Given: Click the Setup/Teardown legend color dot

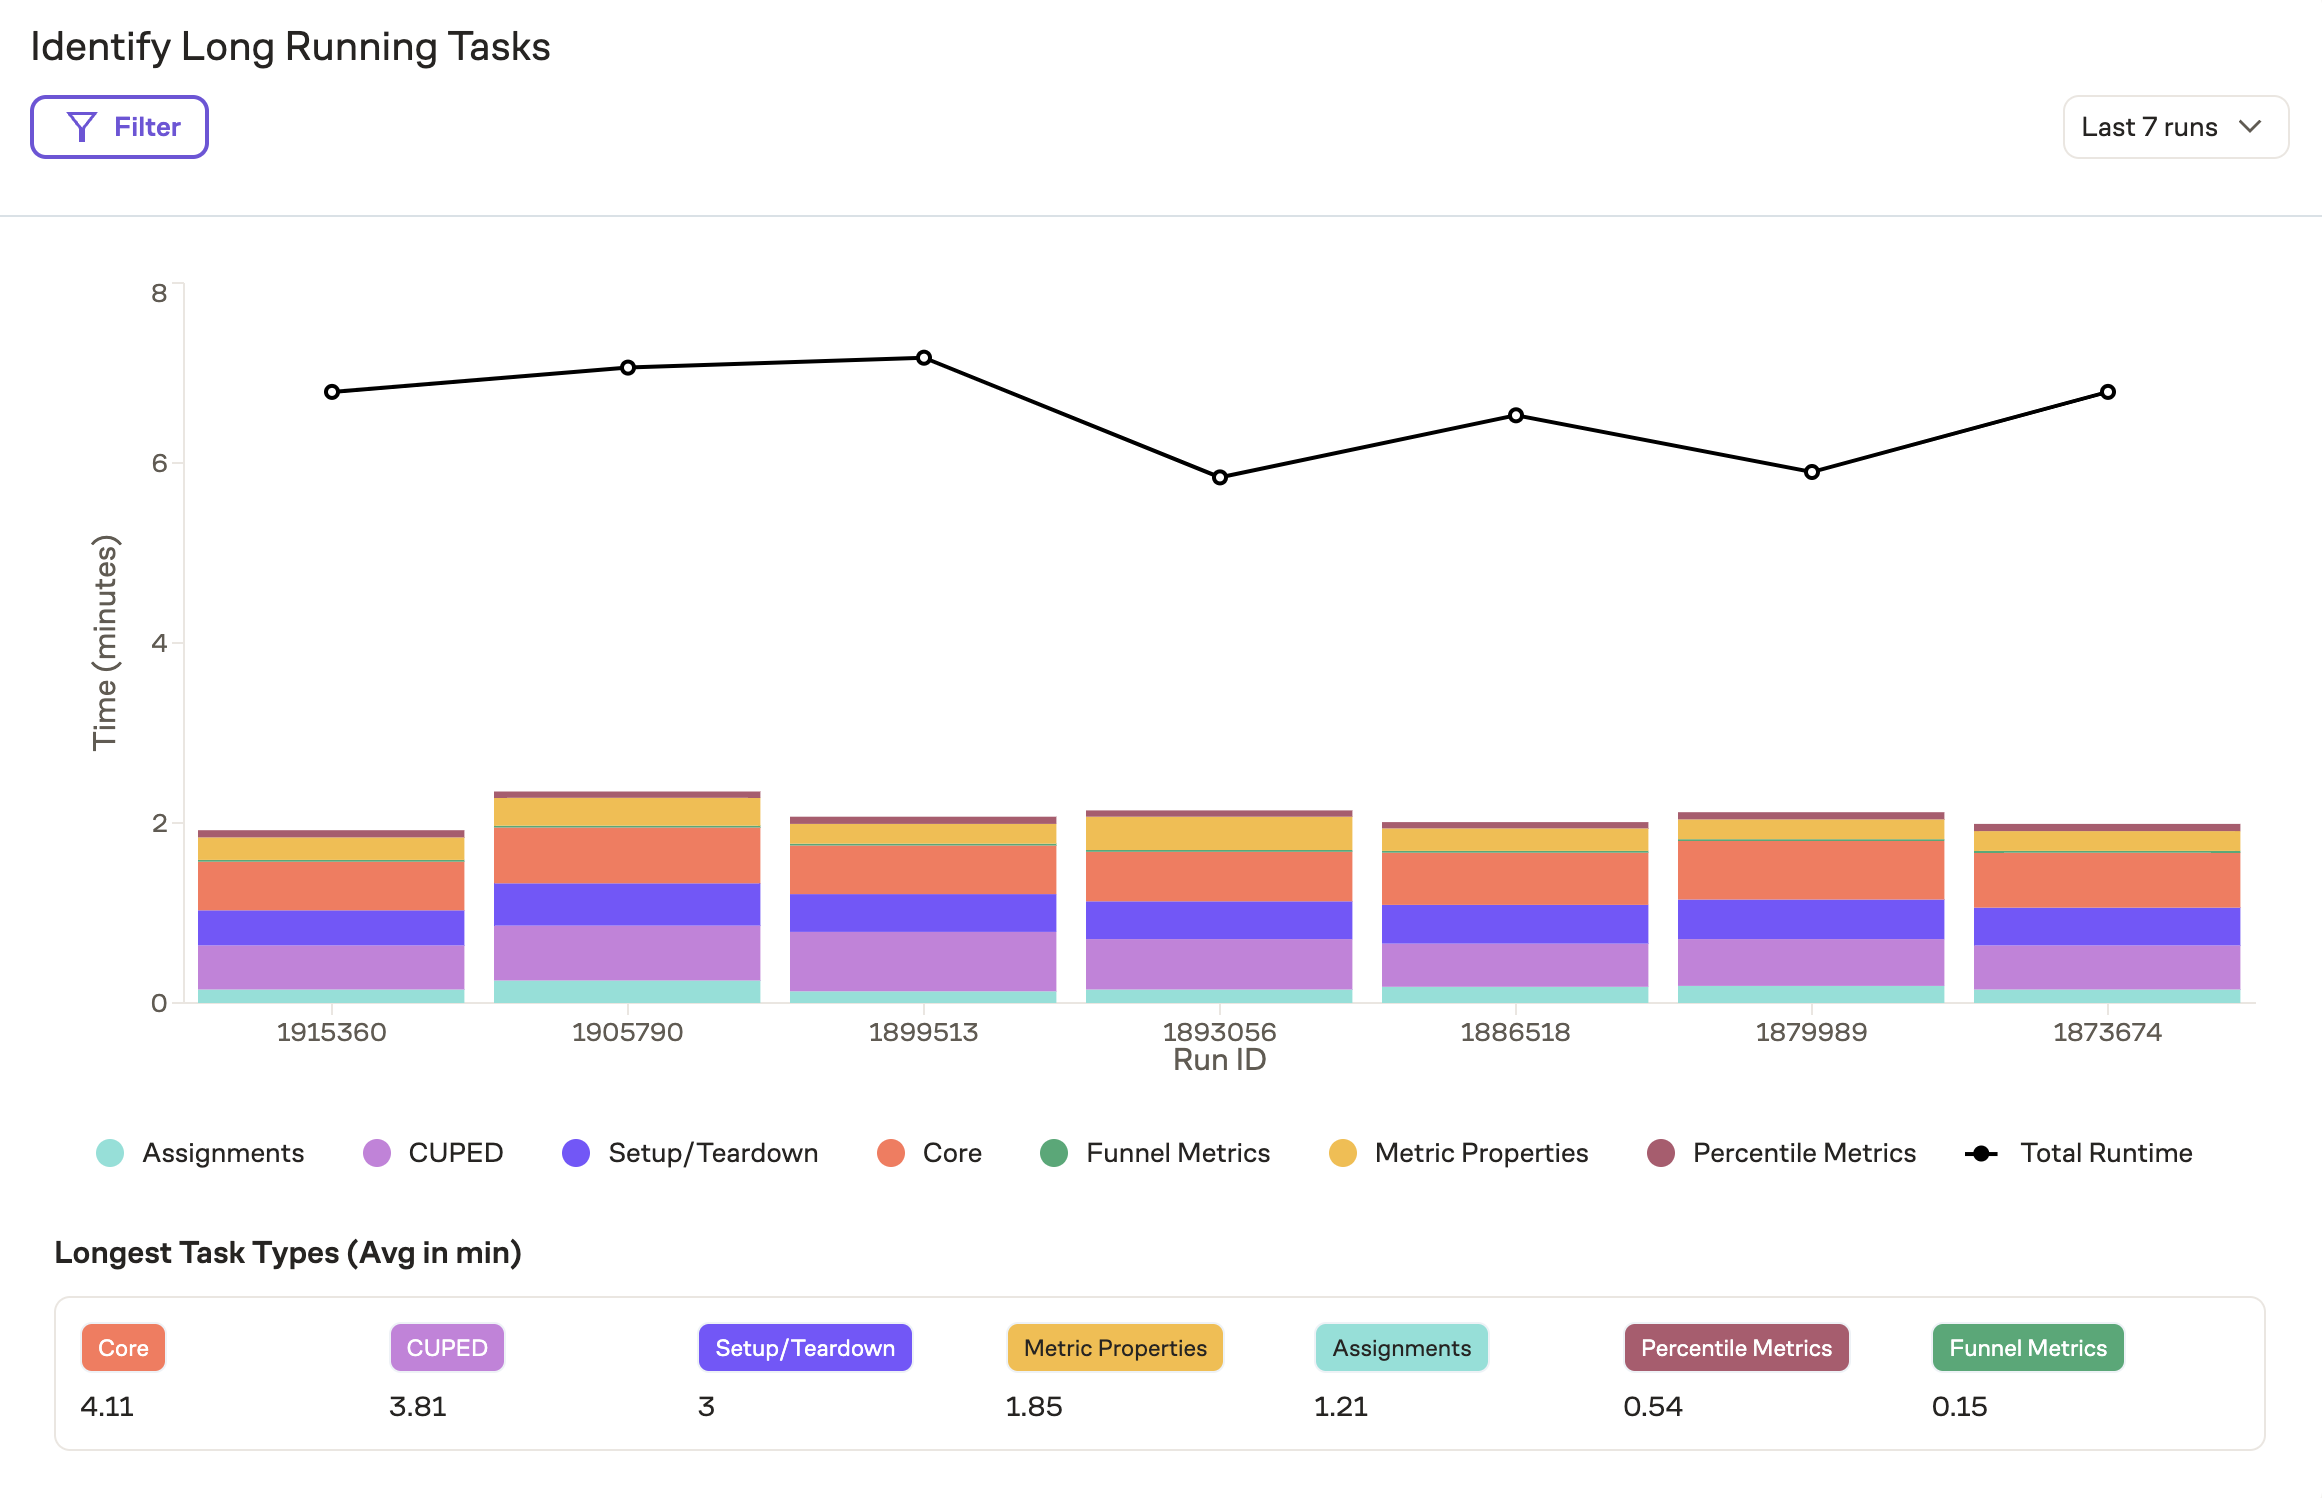Looking at the screenshot, I should [x=576, y=1152].
